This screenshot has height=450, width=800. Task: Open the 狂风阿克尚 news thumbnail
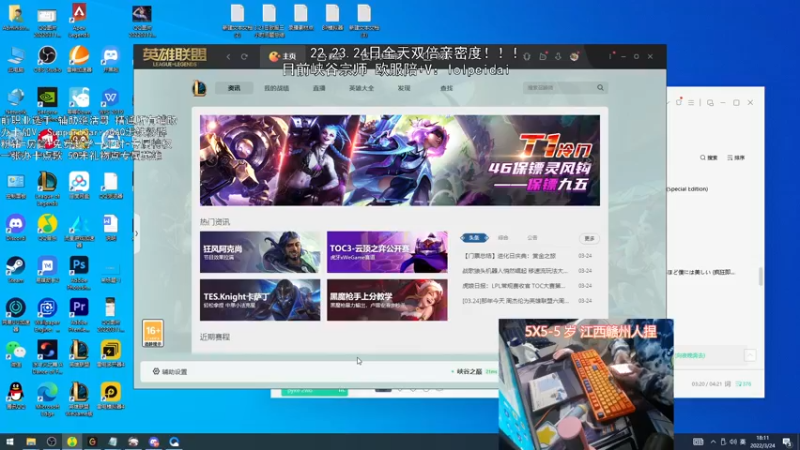(x=260, y=252)
